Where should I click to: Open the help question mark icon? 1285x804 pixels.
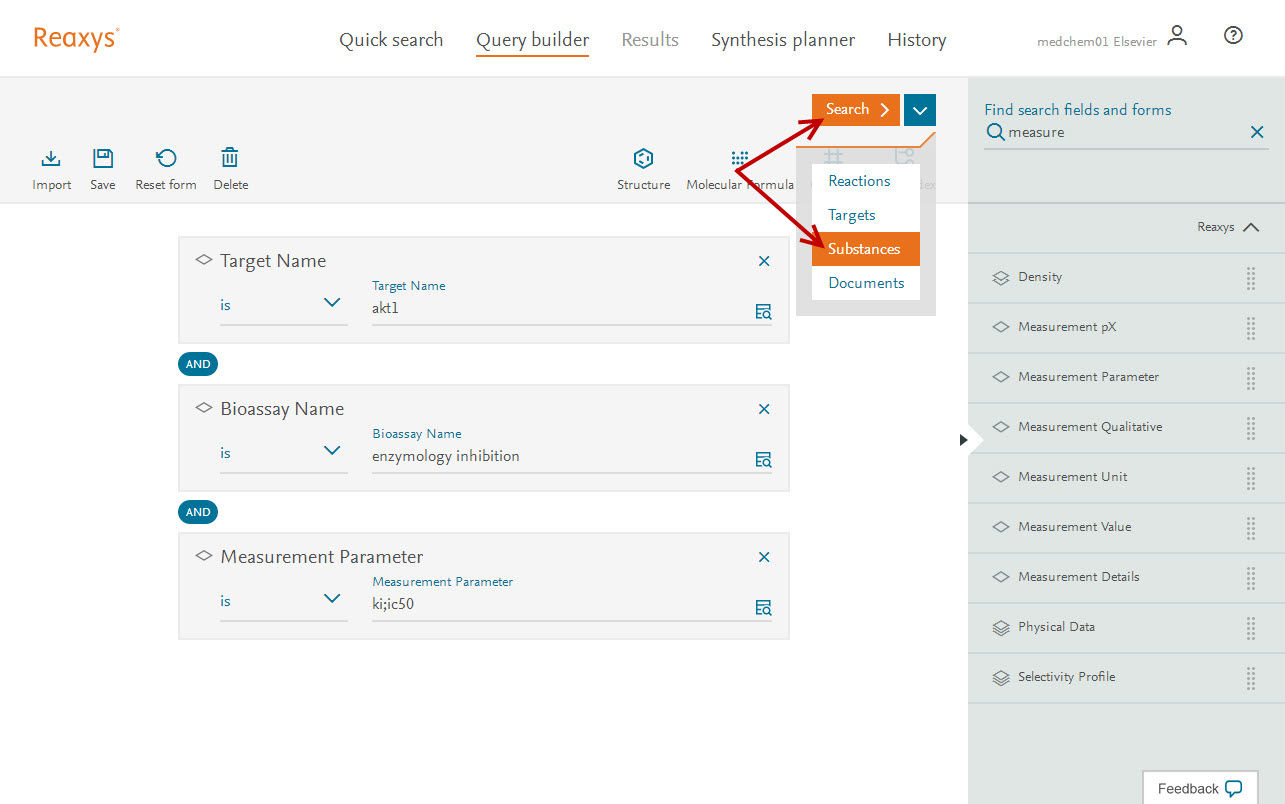[1233, 36]
